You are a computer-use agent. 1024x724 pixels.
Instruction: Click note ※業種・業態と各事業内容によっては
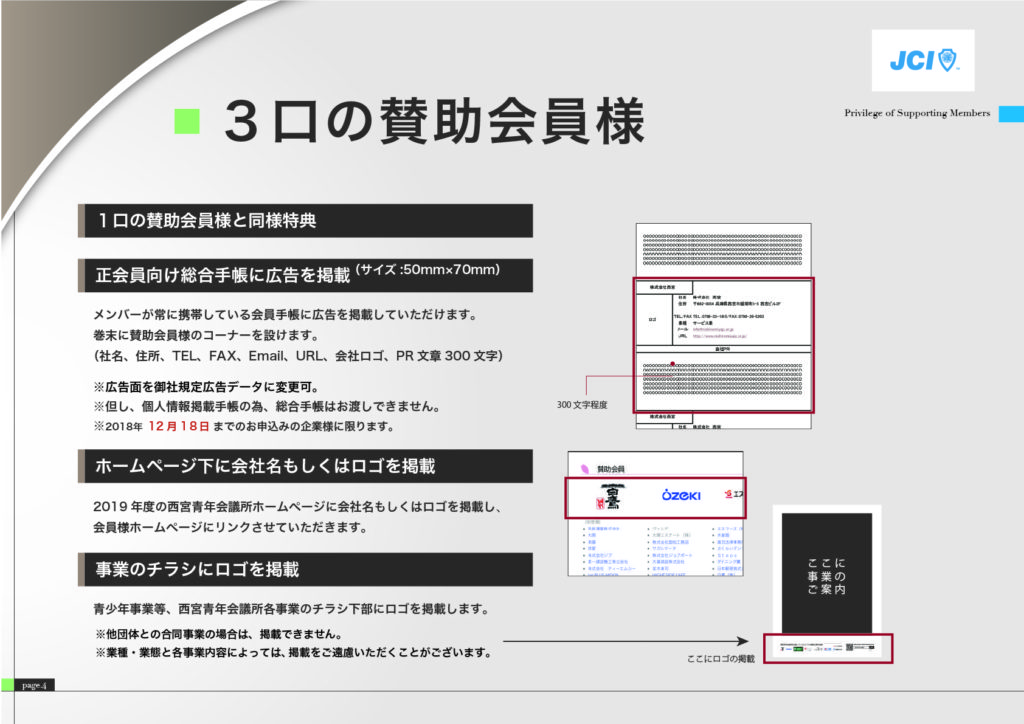point(293,652)
